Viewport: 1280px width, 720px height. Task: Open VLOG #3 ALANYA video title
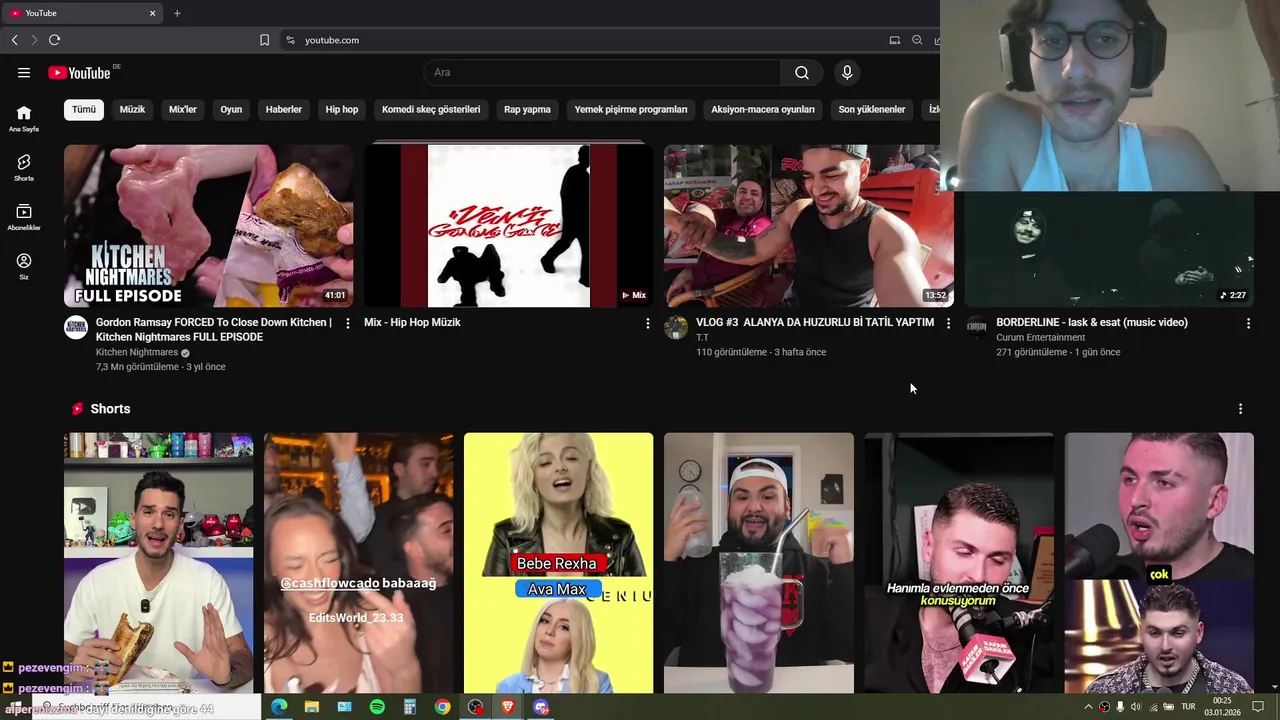(x=815, y=323)
